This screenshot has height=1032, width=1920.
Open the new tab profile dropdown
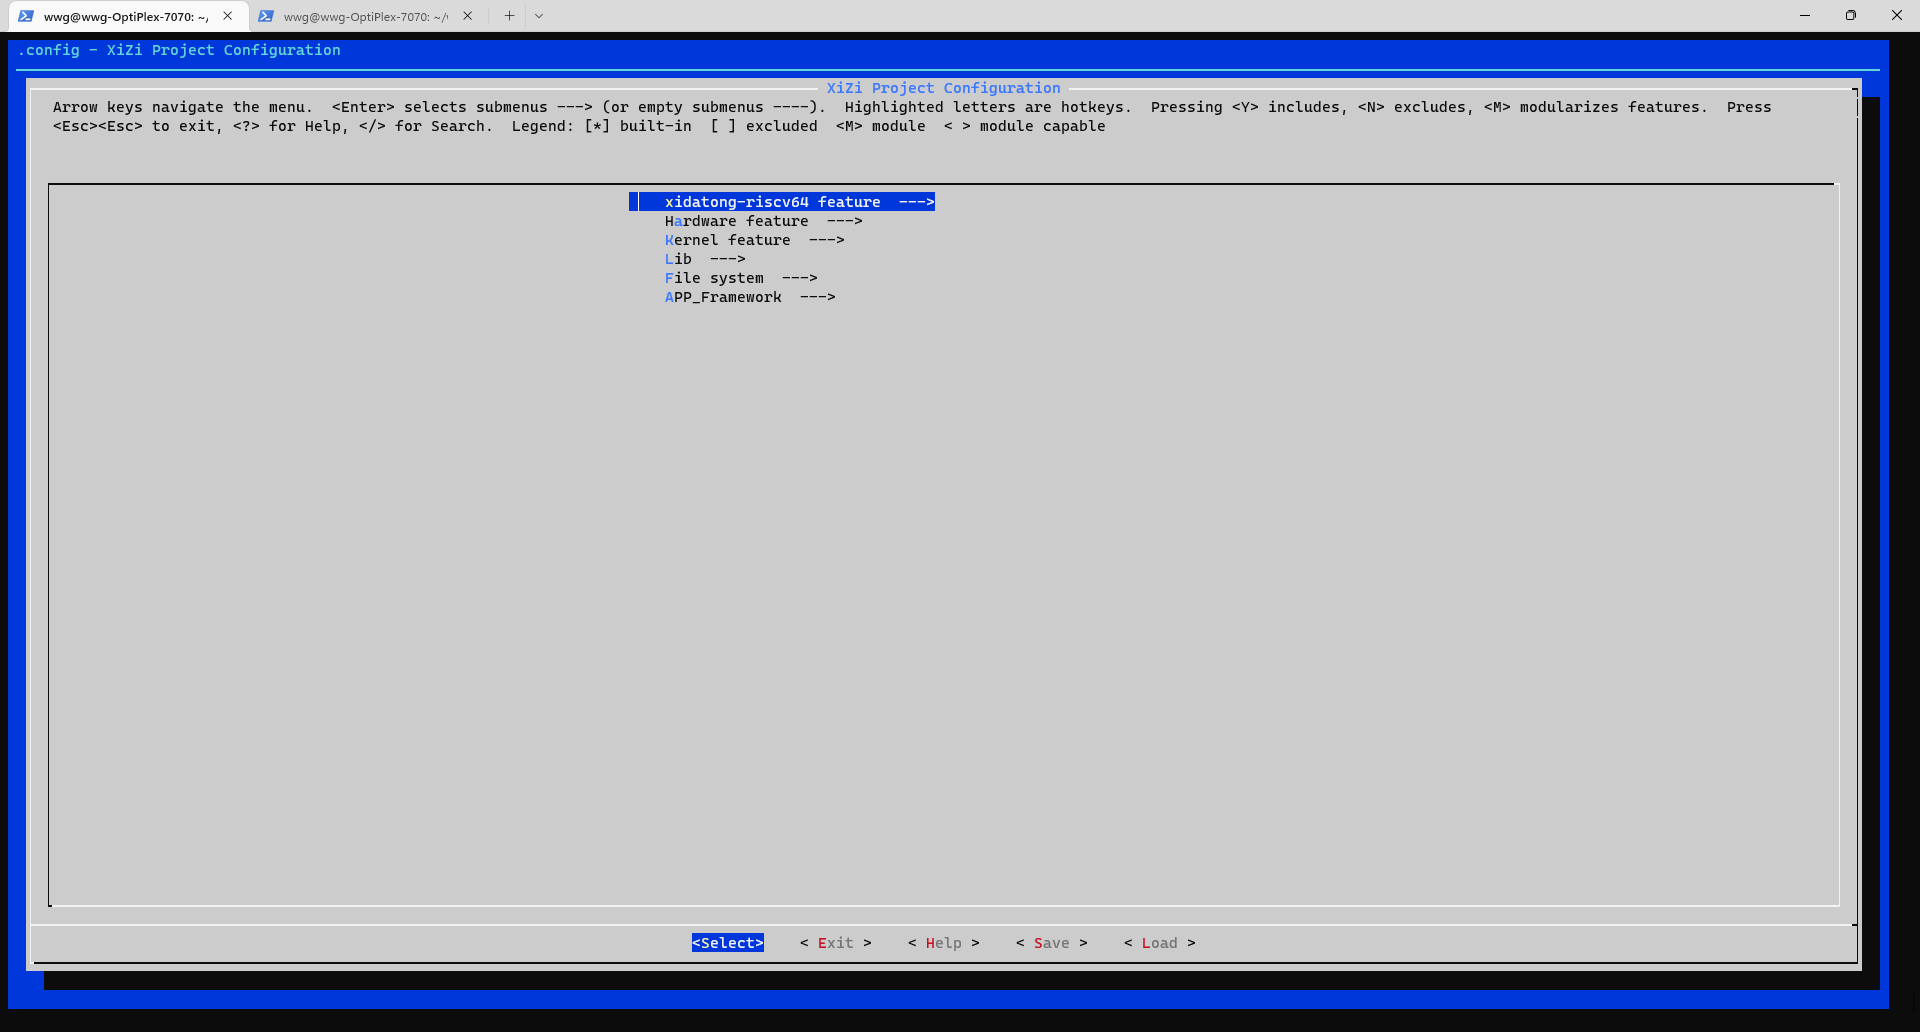(x=539, y=16)
